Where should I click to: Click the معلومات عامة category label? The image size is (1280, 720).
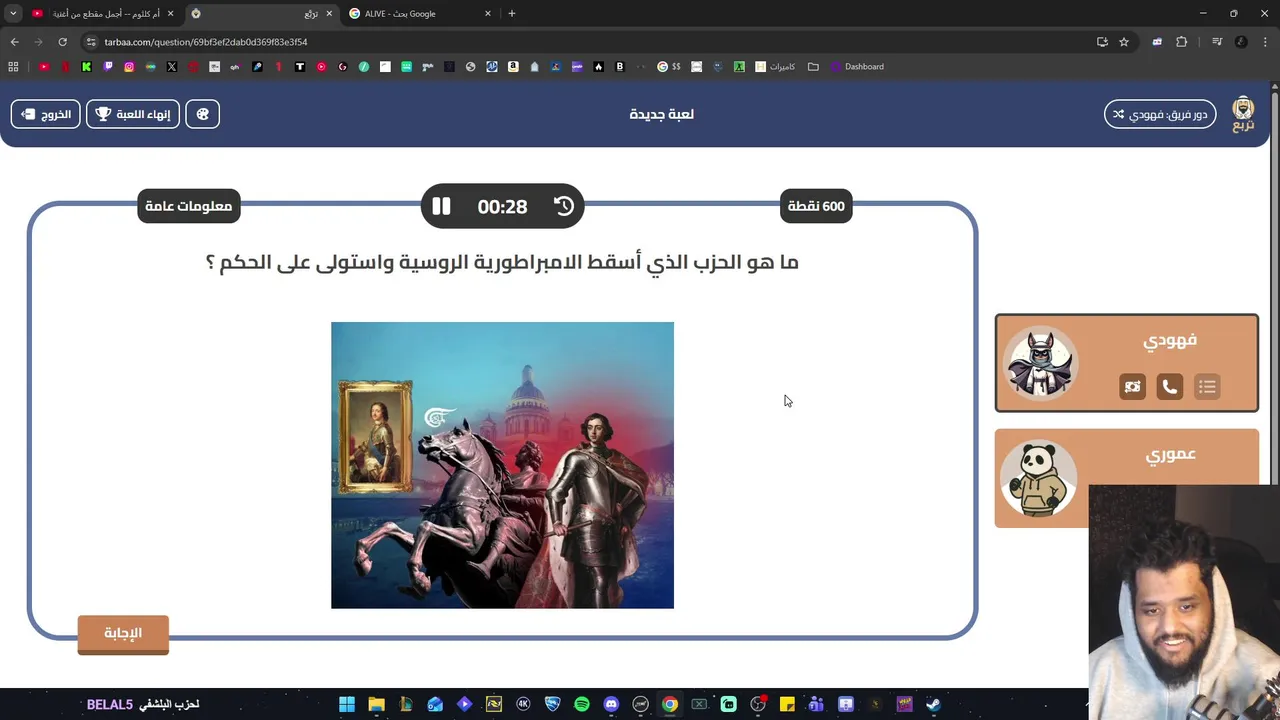[x=189, y=206]
